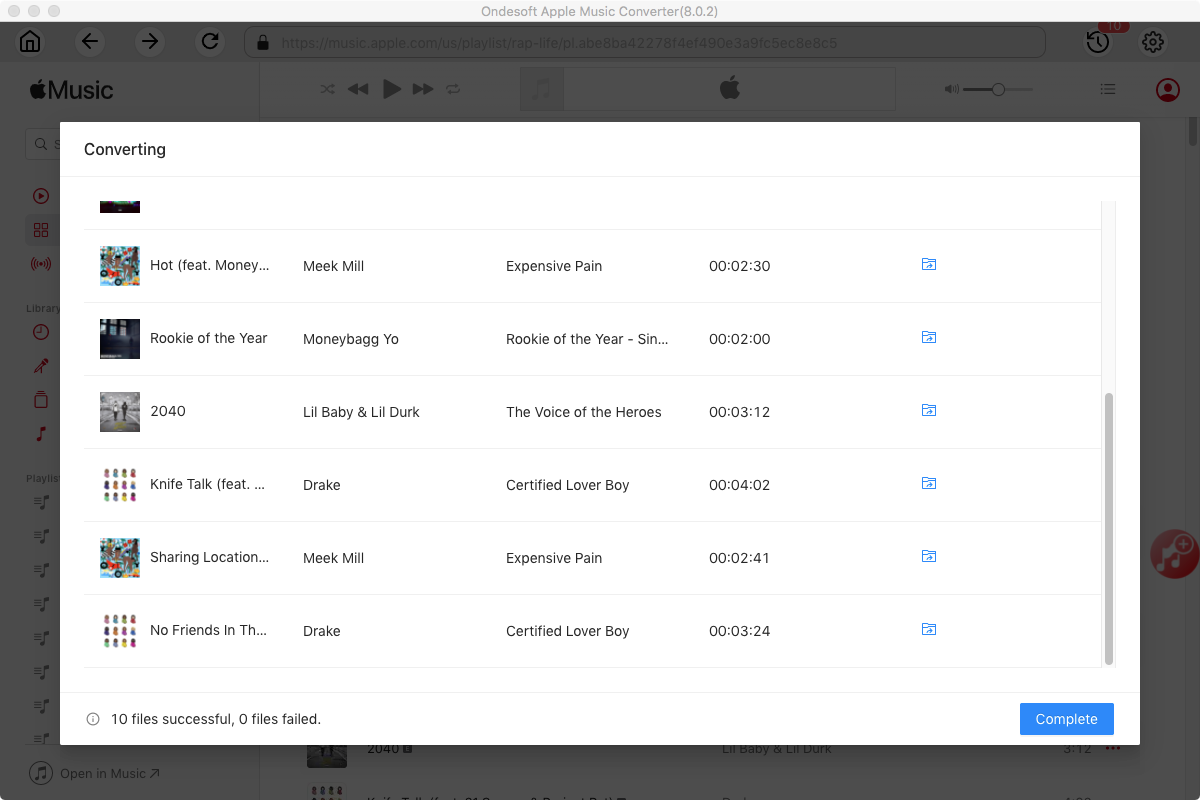
Task: Click the converting list scrollbar
Action: click(1108, 529)
